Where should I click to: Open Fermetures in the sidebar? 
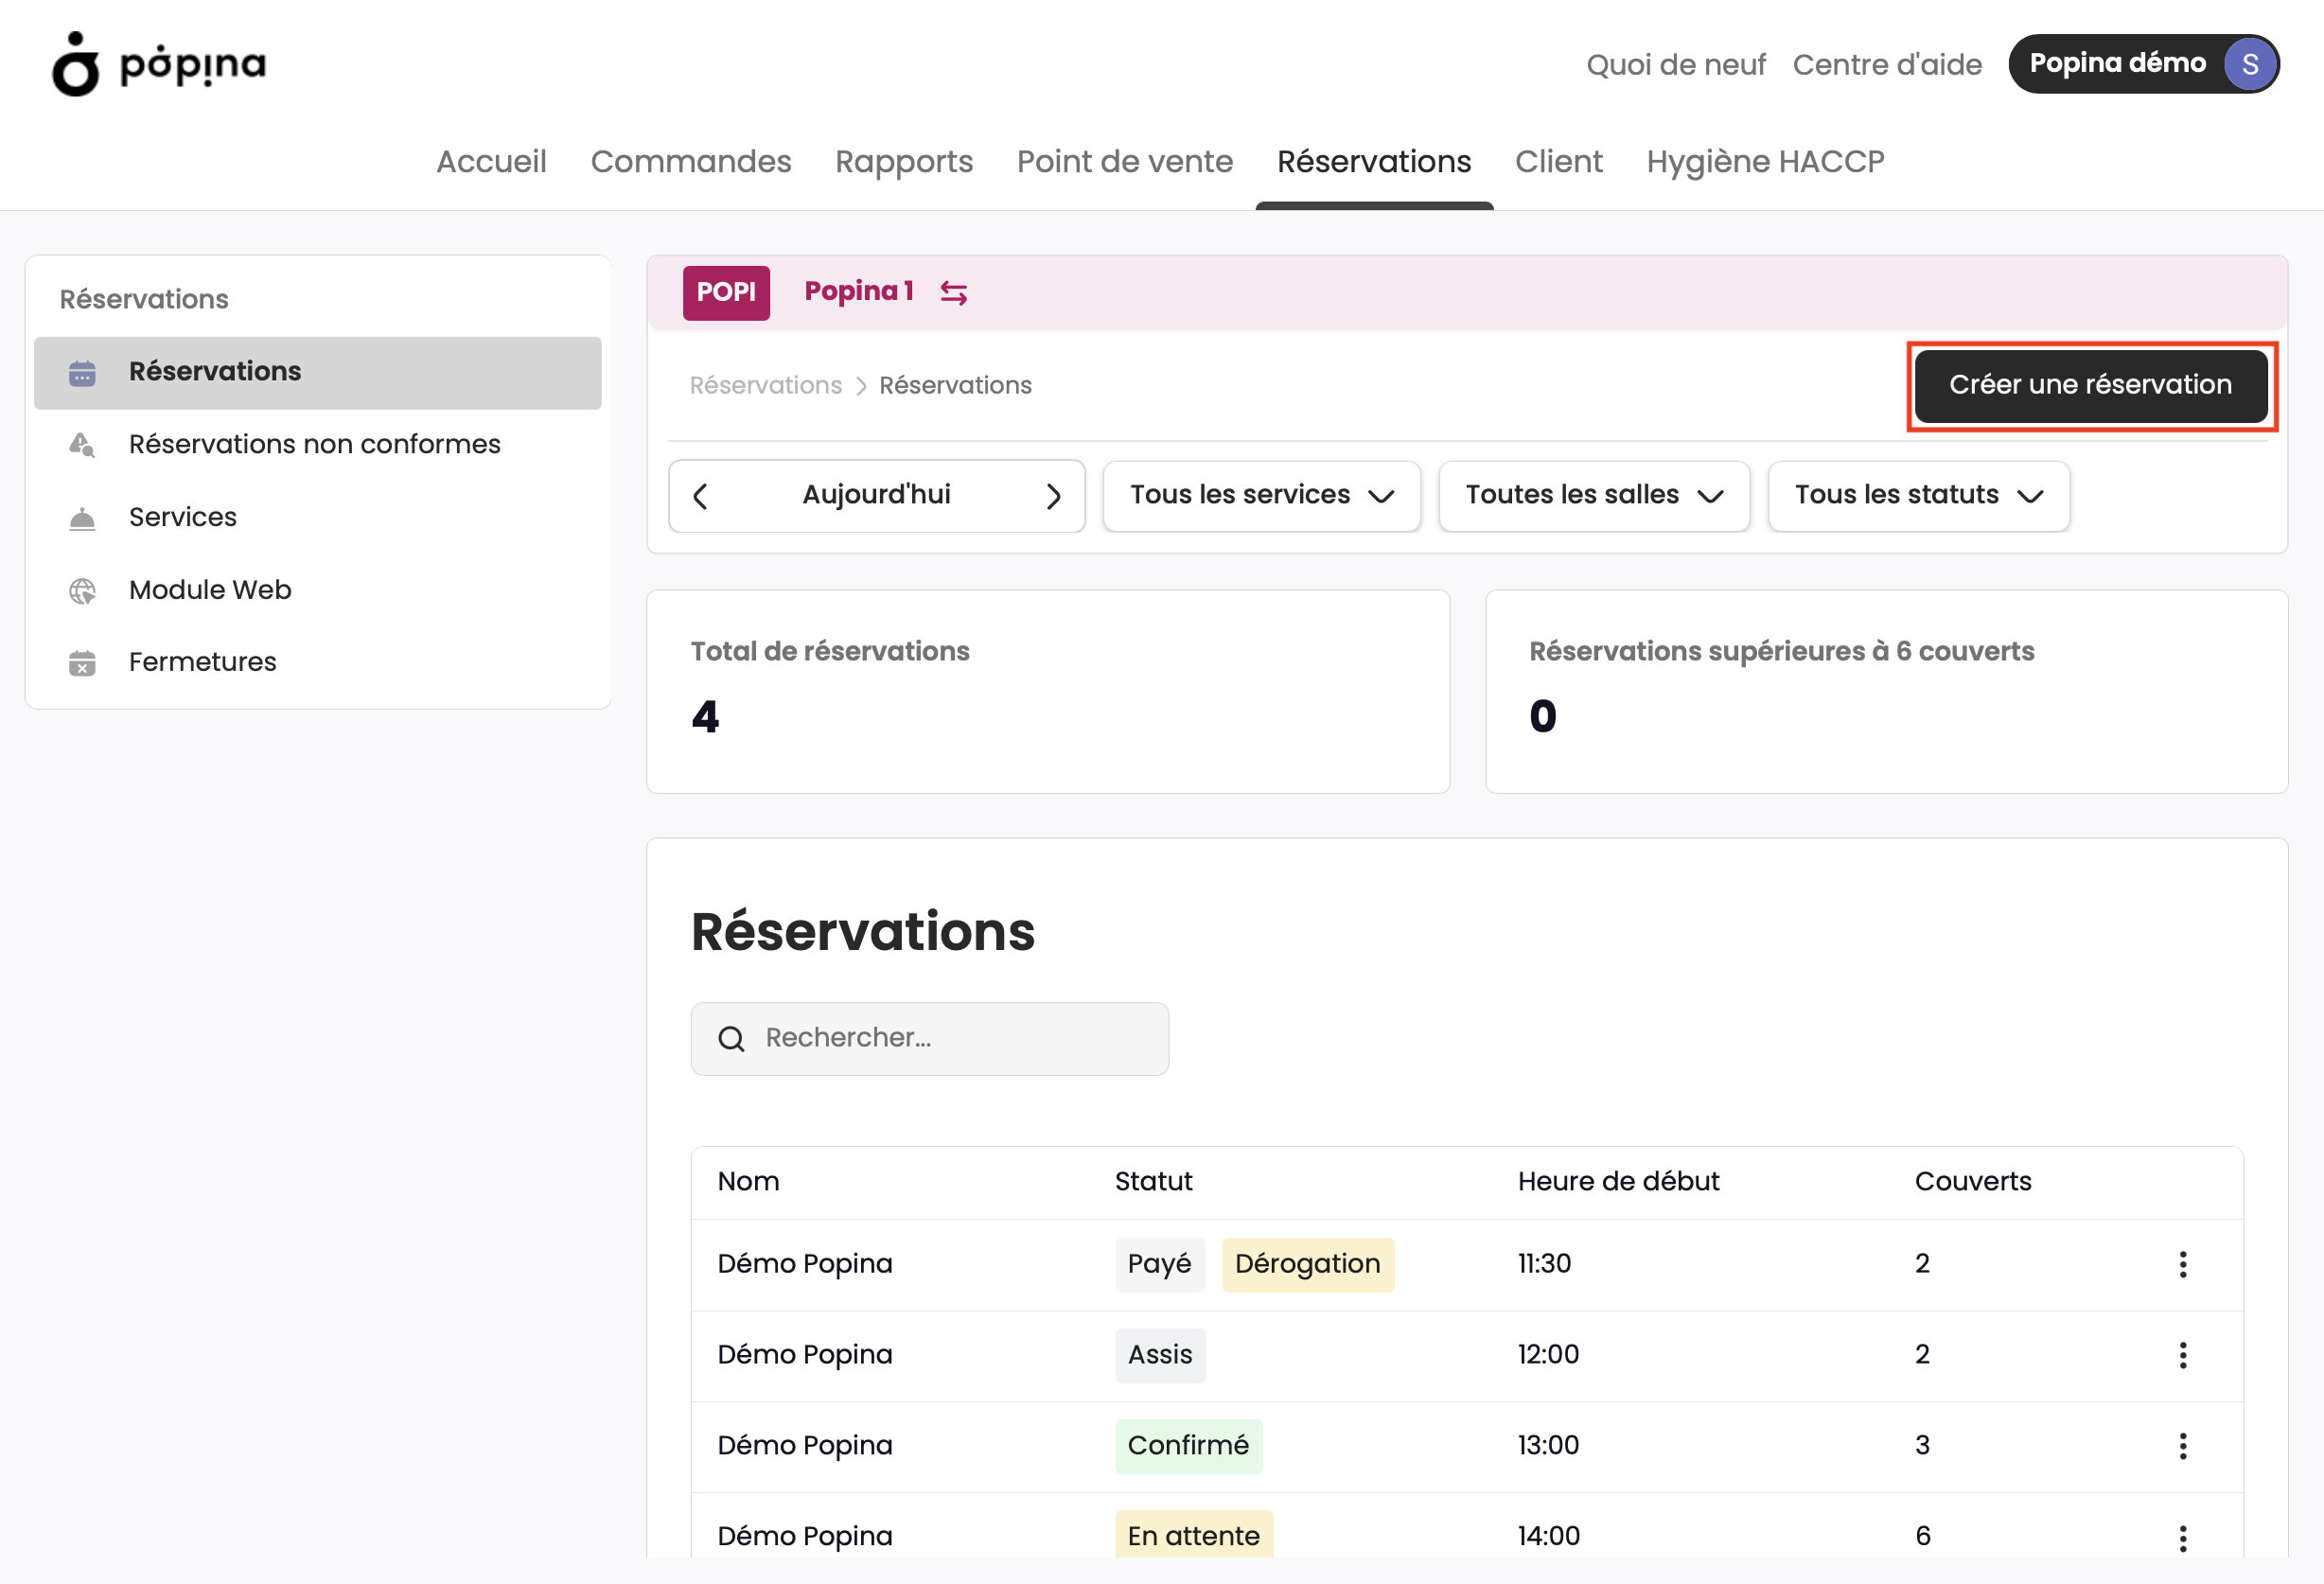[x=318, y=663]
